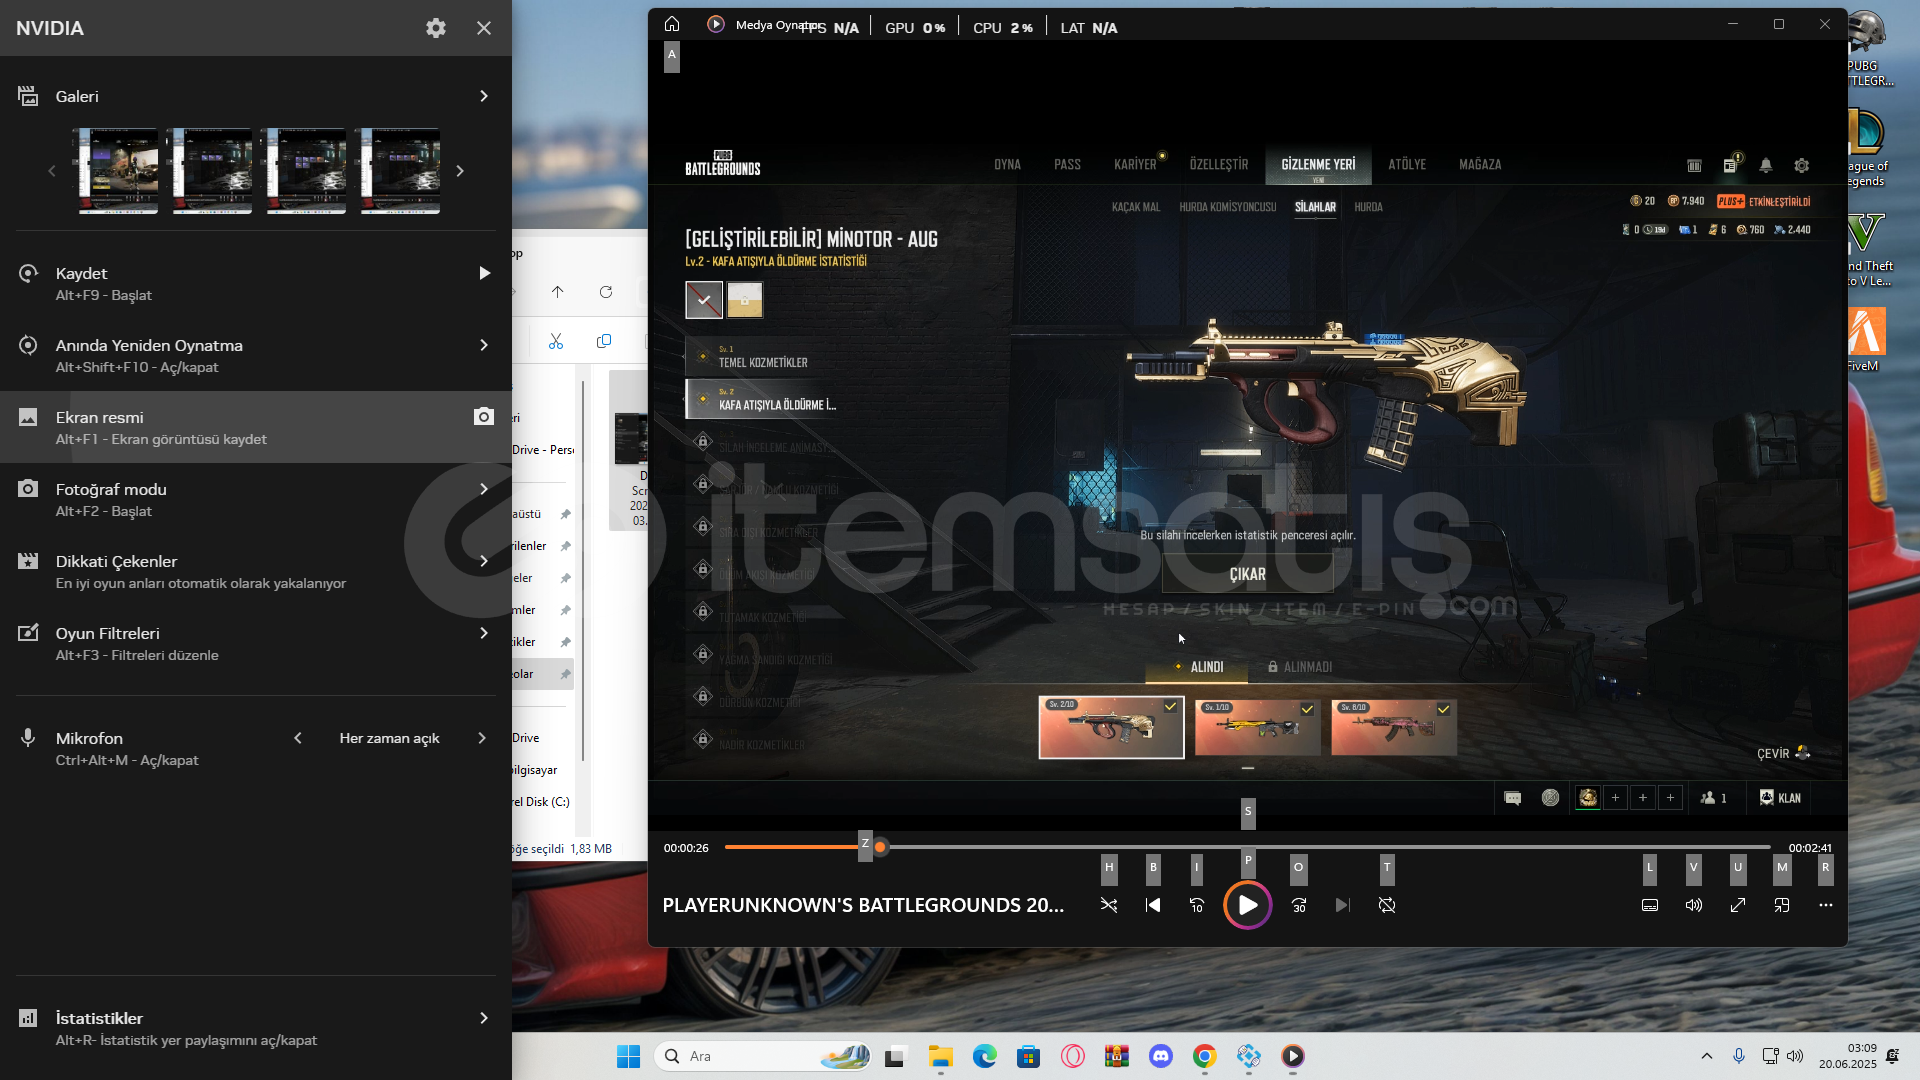This screenshot has width=1920, height=1080.
Task: Seek using the video progress handle
Action: pyautogui.click(x=880, y=847)
